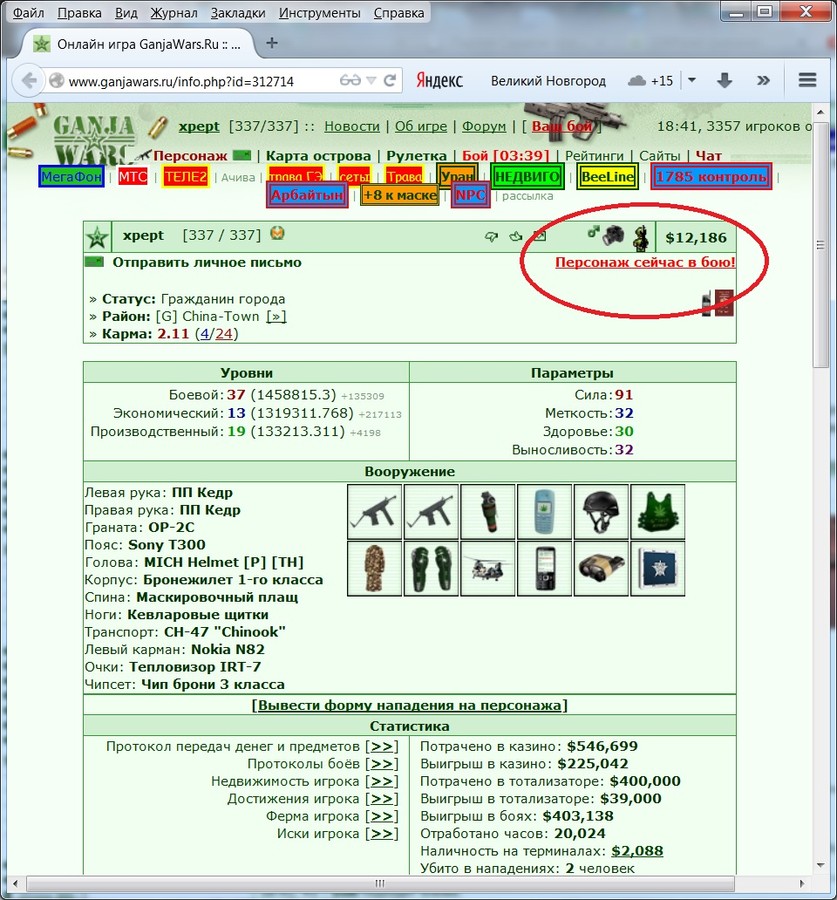837x900 pixels.
Task: Click the Персонаж сейчас в бою! link
Action: (x=645, y=262)
